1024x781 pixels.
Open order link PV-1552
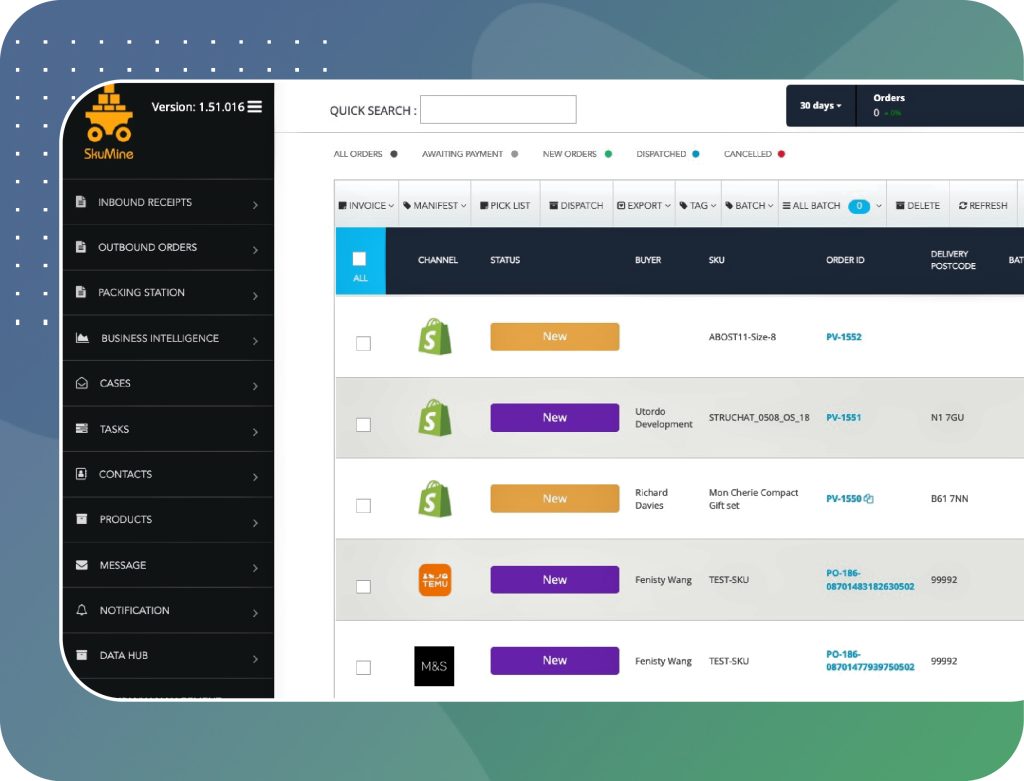pyautogui.click(x=843, y=337)
